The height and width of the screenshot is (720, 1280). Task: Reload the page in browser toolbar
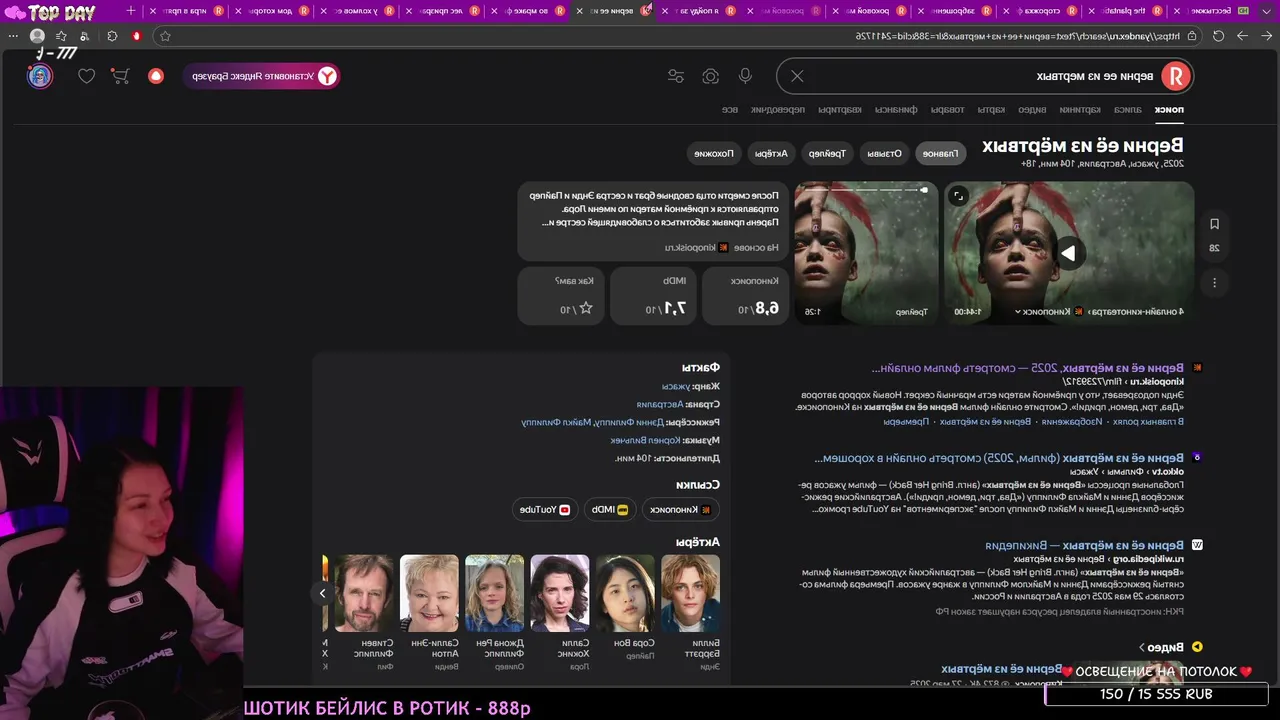click(1218, 36)
